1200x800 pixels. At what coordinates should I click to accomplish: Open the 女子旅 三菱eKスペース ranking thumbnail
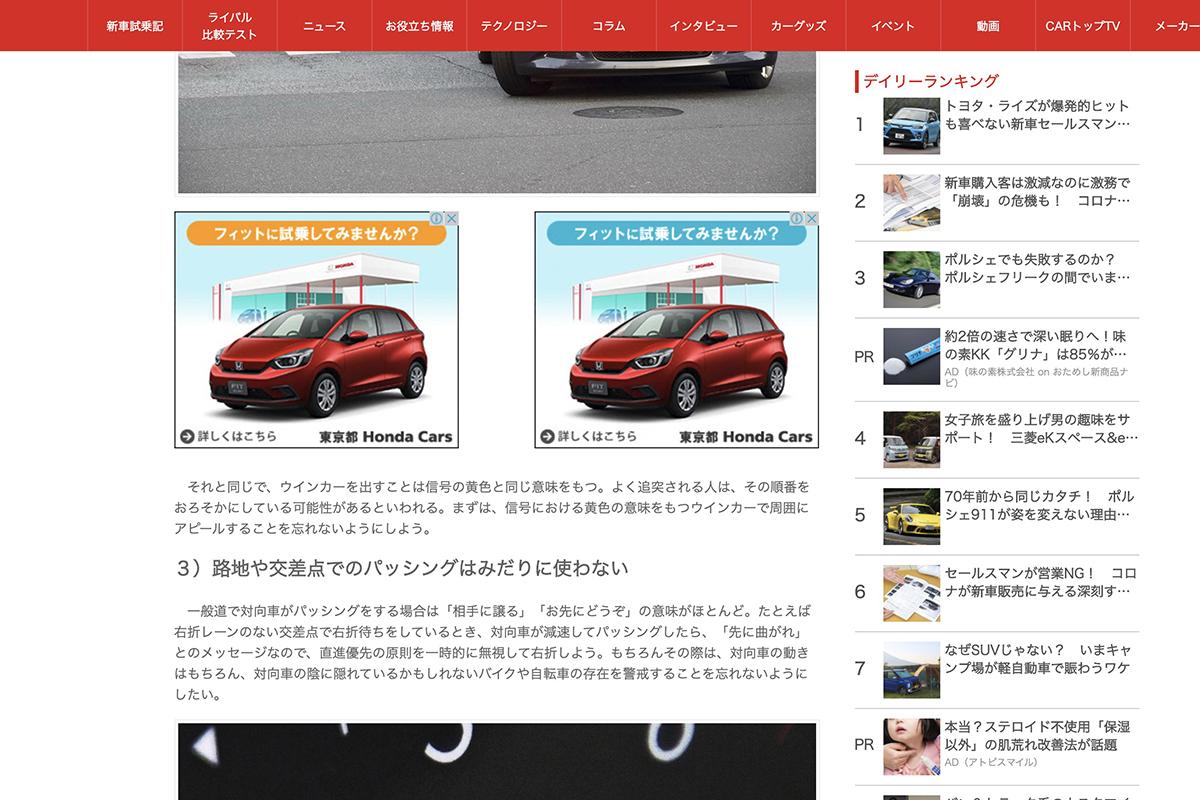click(911, 439)
